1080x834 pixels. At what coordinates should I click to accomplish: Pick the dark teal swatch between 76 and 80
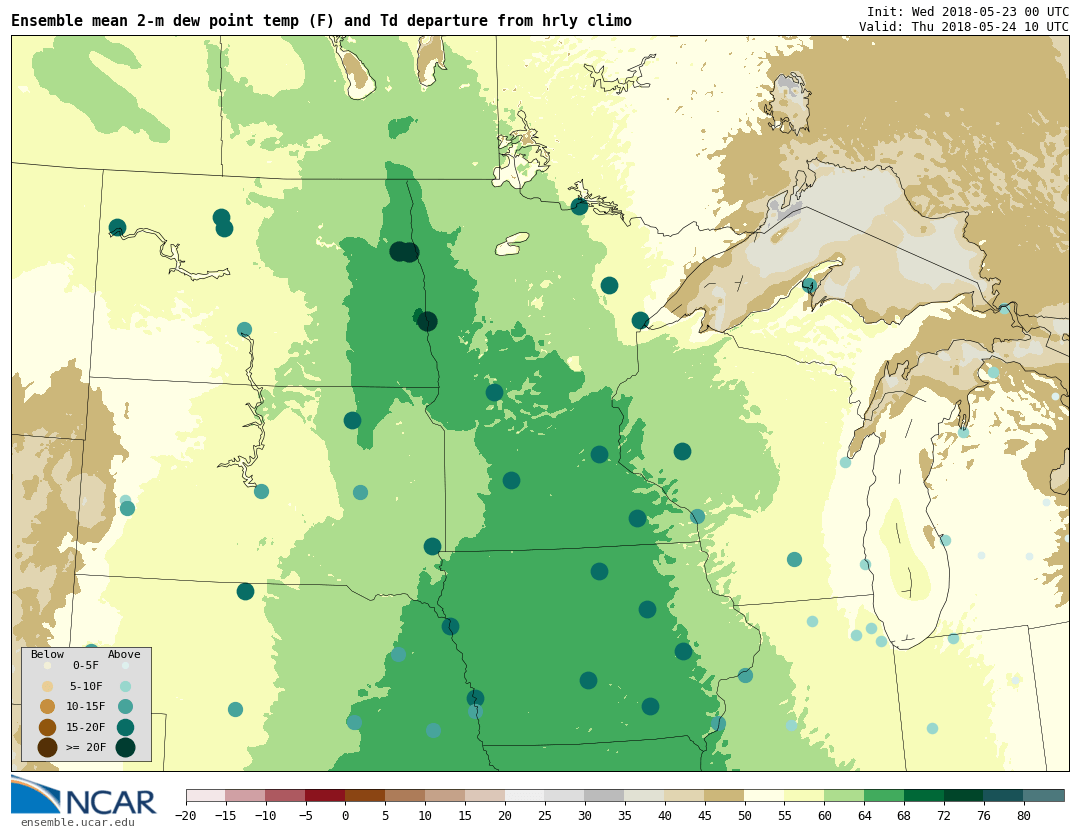[x=1004, y=796]
